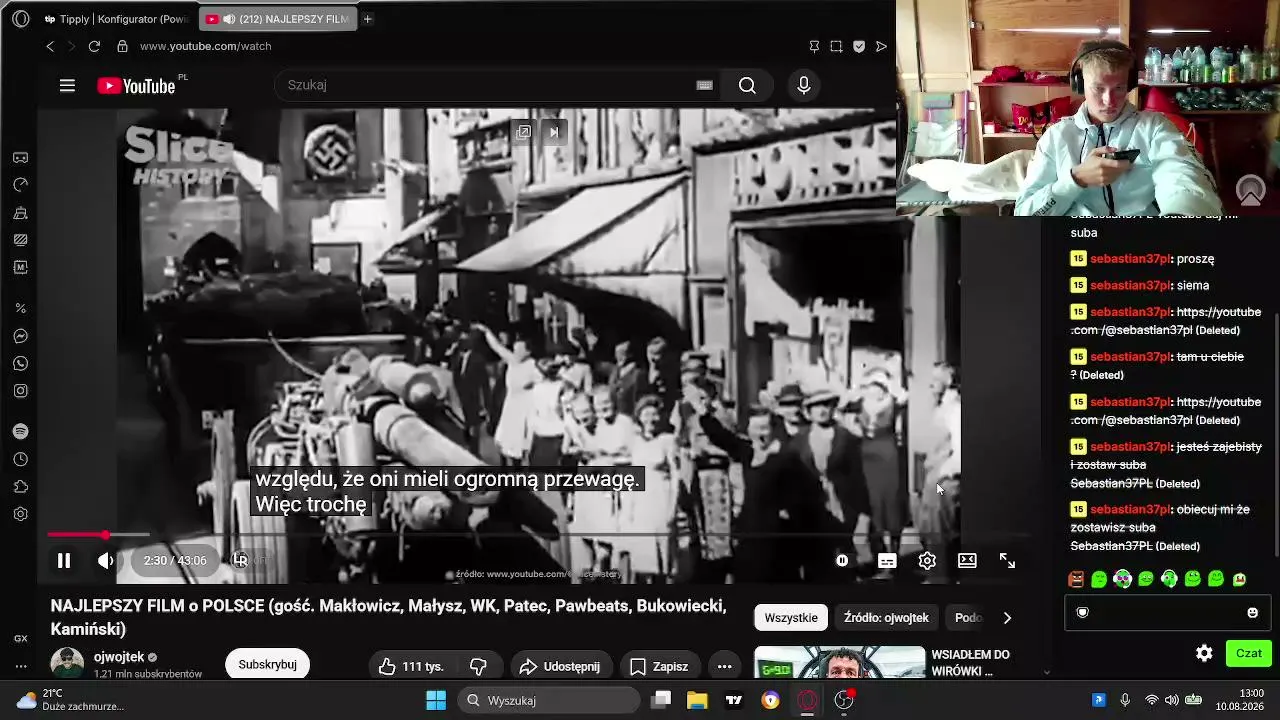Select the NAJLEPSZY FILM YouTube tab
Viewport: 1280px width, 720px height.
pos(277,19)
